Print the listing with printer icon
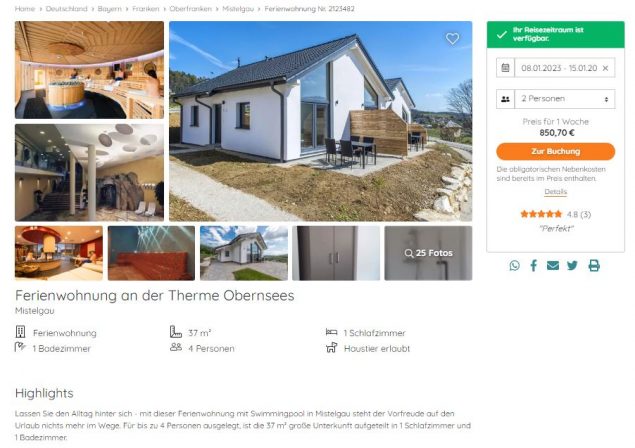Image resolution: width=635 pixels, height=448 pixels. (594, 266)
